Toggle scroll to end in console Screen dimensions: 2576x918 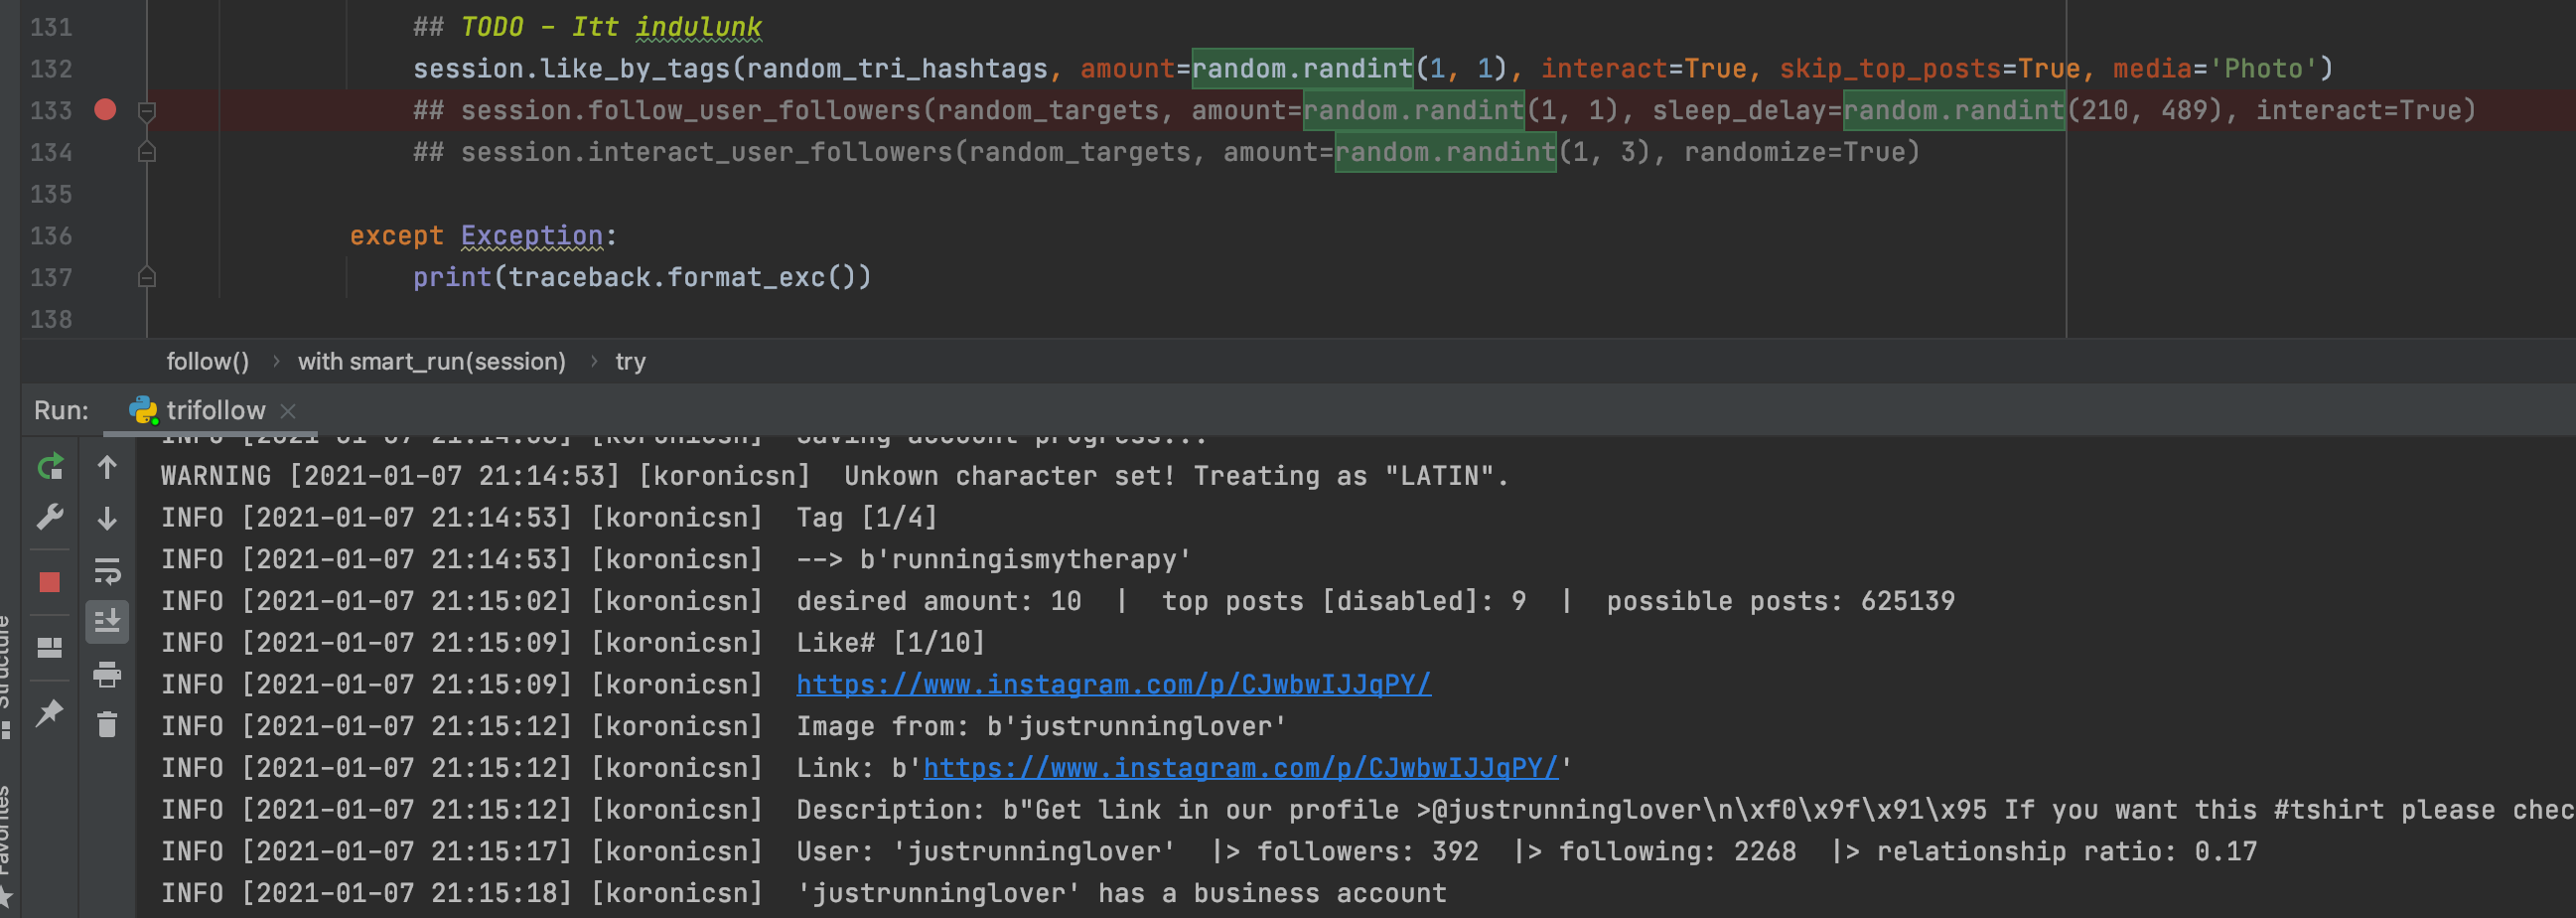pos(107,622)
